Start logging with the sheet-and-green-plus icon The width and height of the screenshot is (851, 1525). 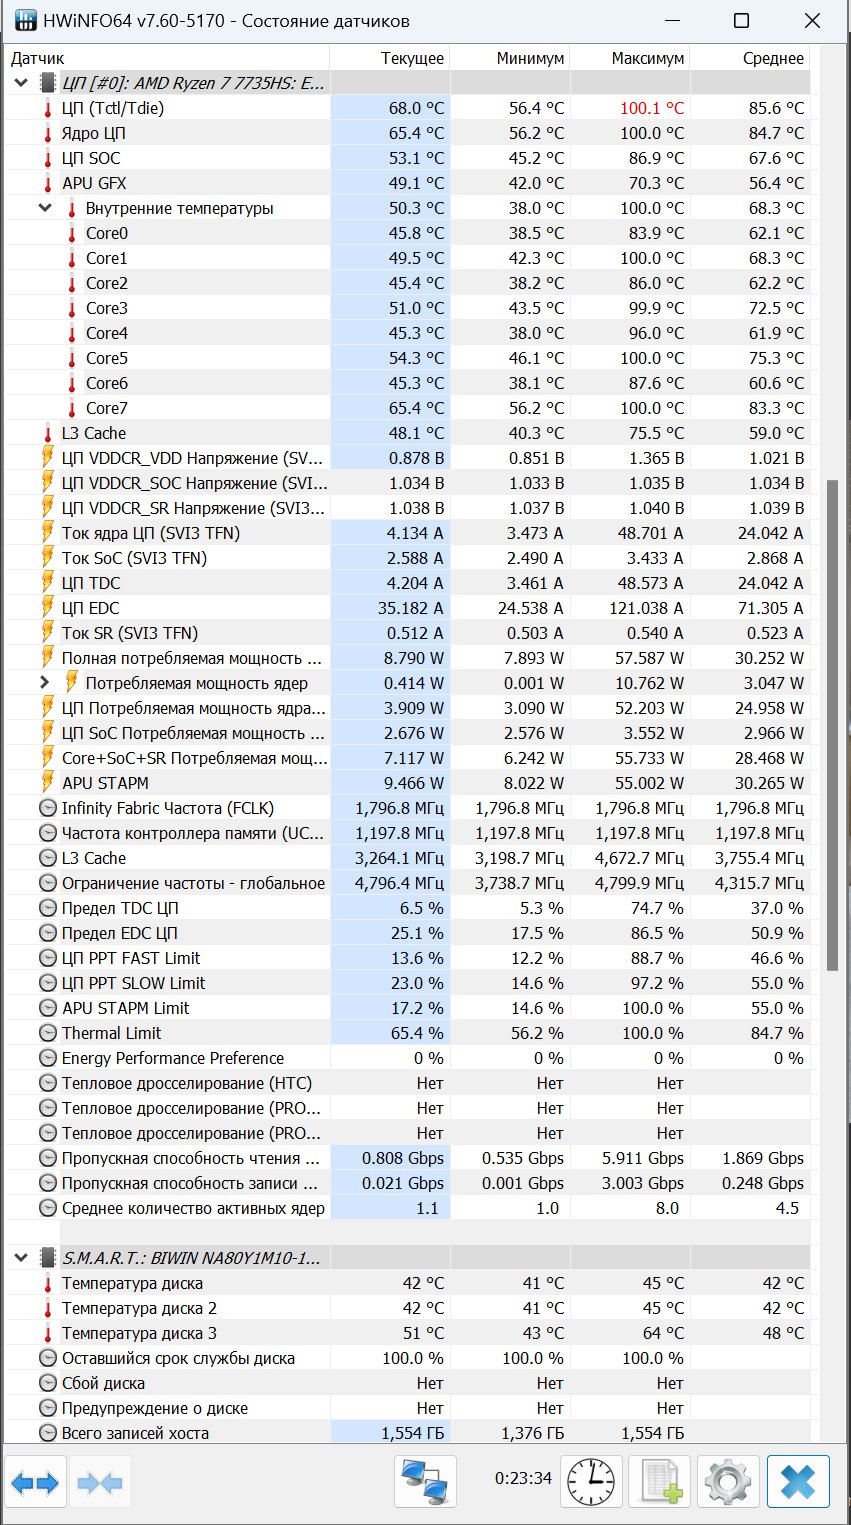tap(659, 1481)
